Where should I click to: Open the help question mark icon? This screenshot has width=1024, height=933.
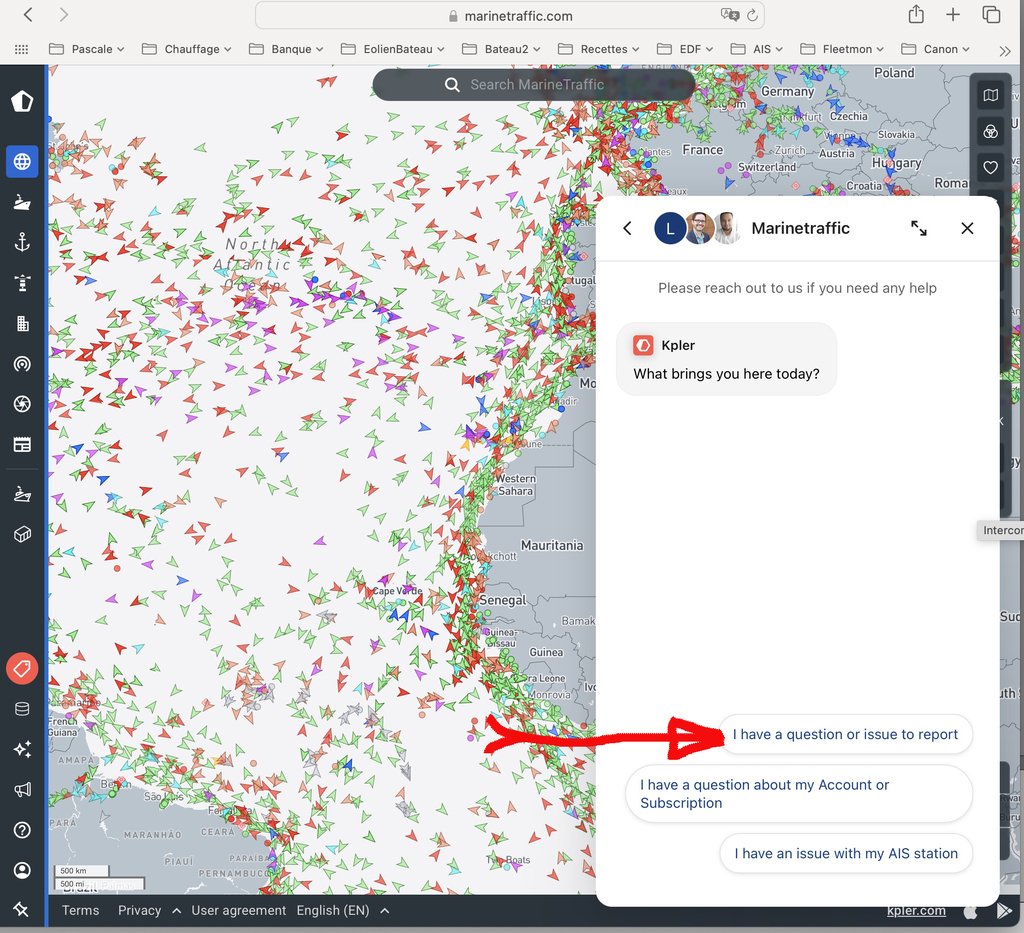coord(22,830)
